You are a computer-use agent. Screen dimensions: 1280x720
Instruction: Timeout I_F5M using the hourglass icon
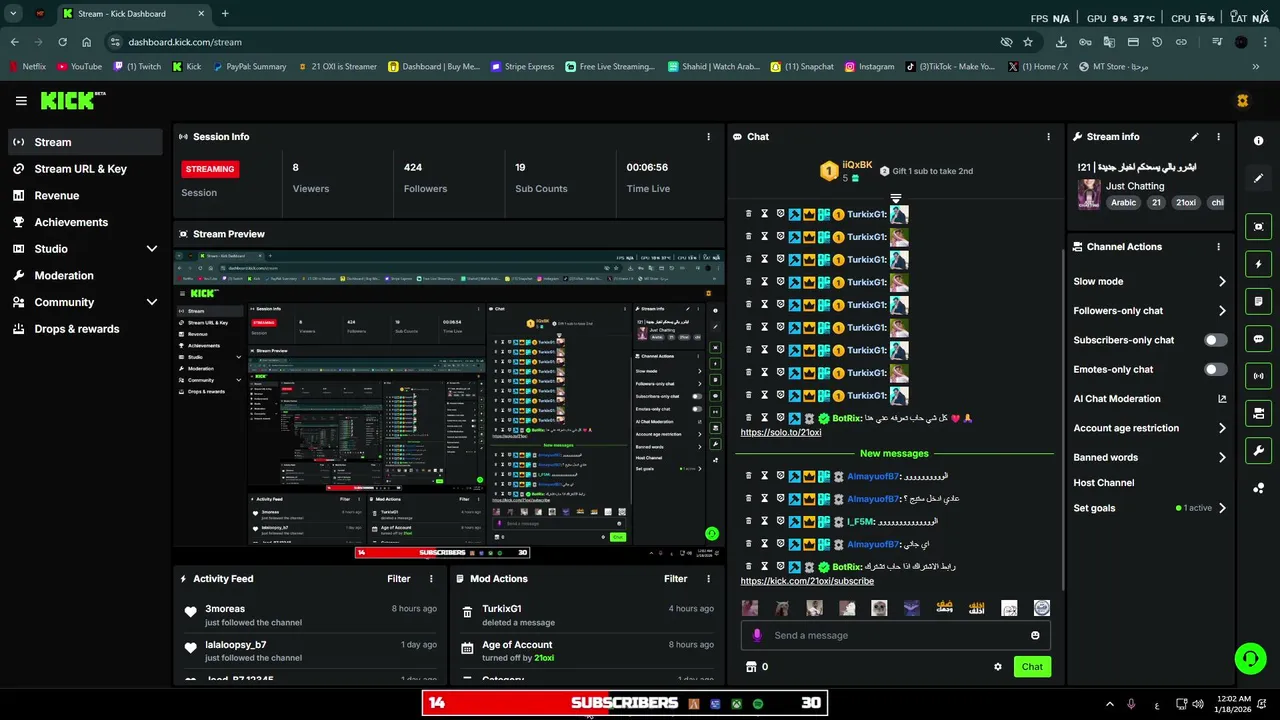tap(764, 522)
